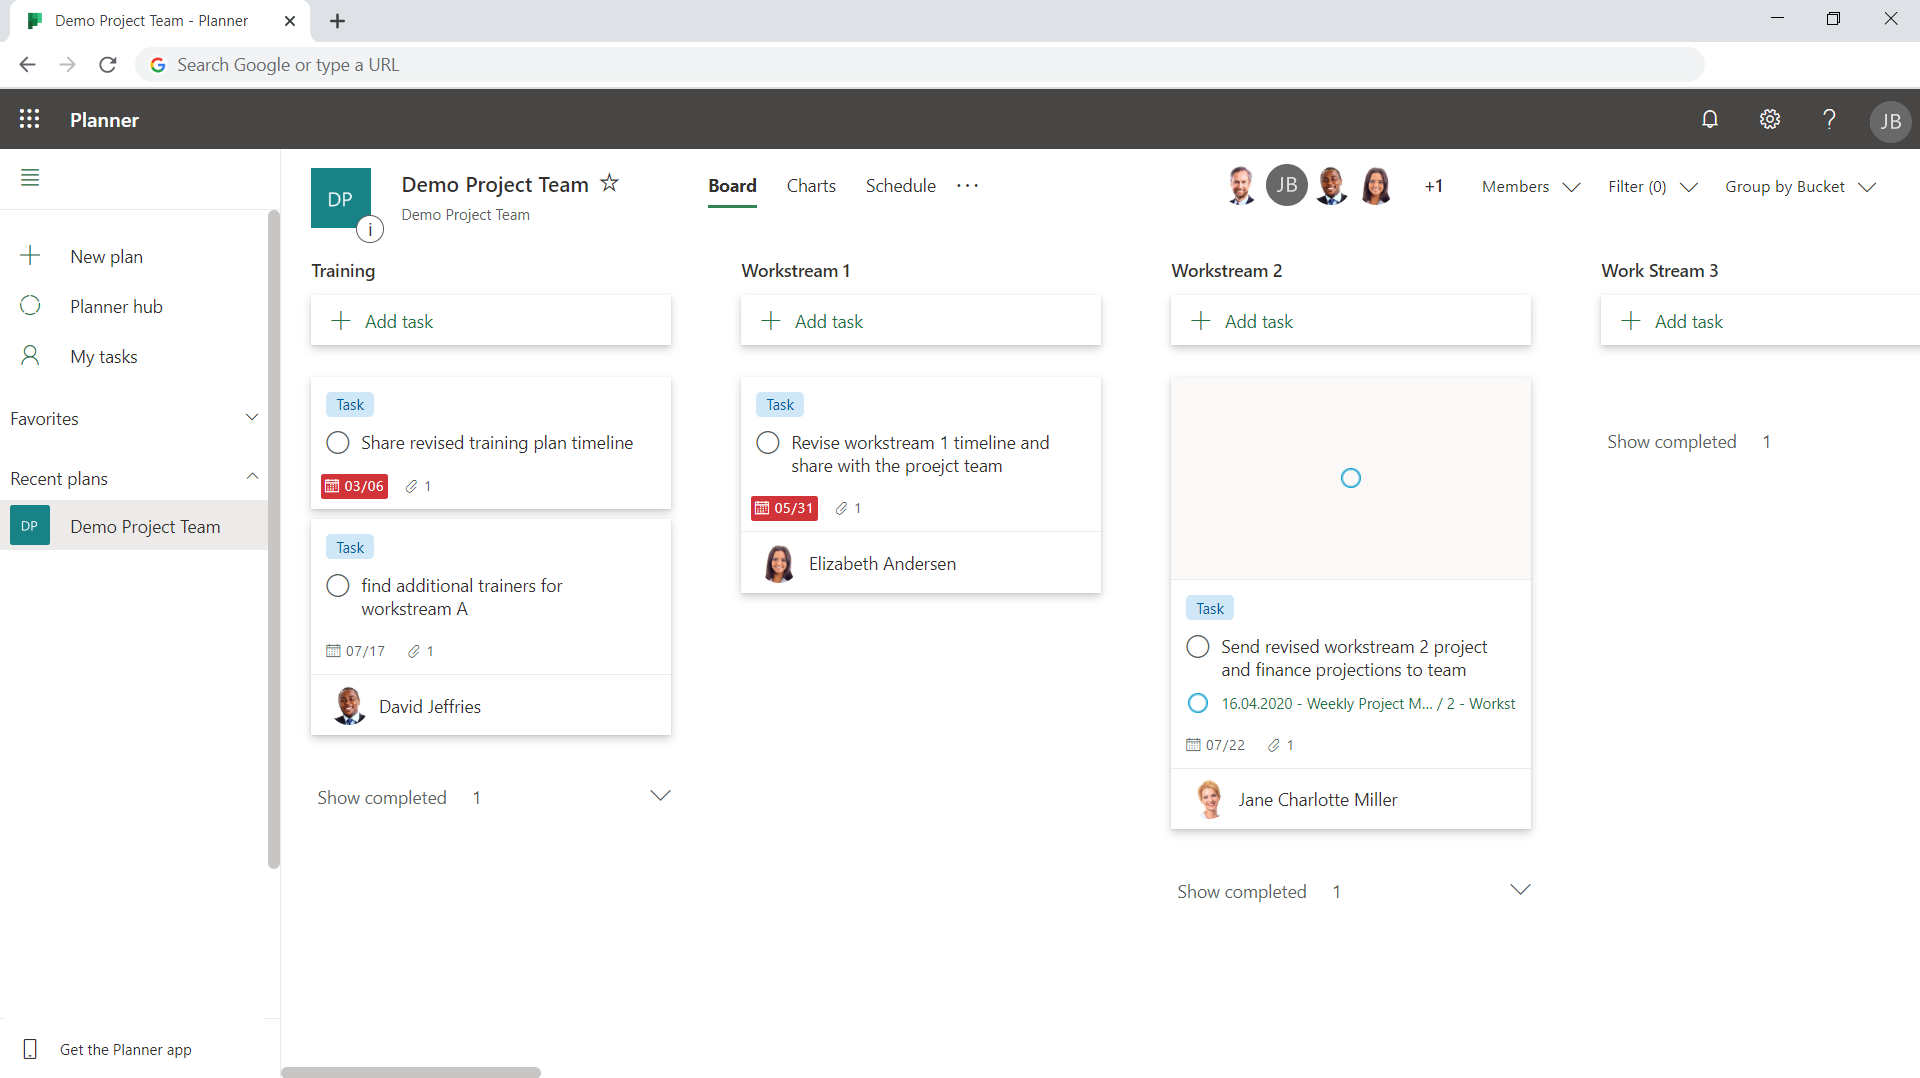Check off Send revised workstream 2 projections
This screenshot has height=1078, width=1920.
click(1197, 646)
